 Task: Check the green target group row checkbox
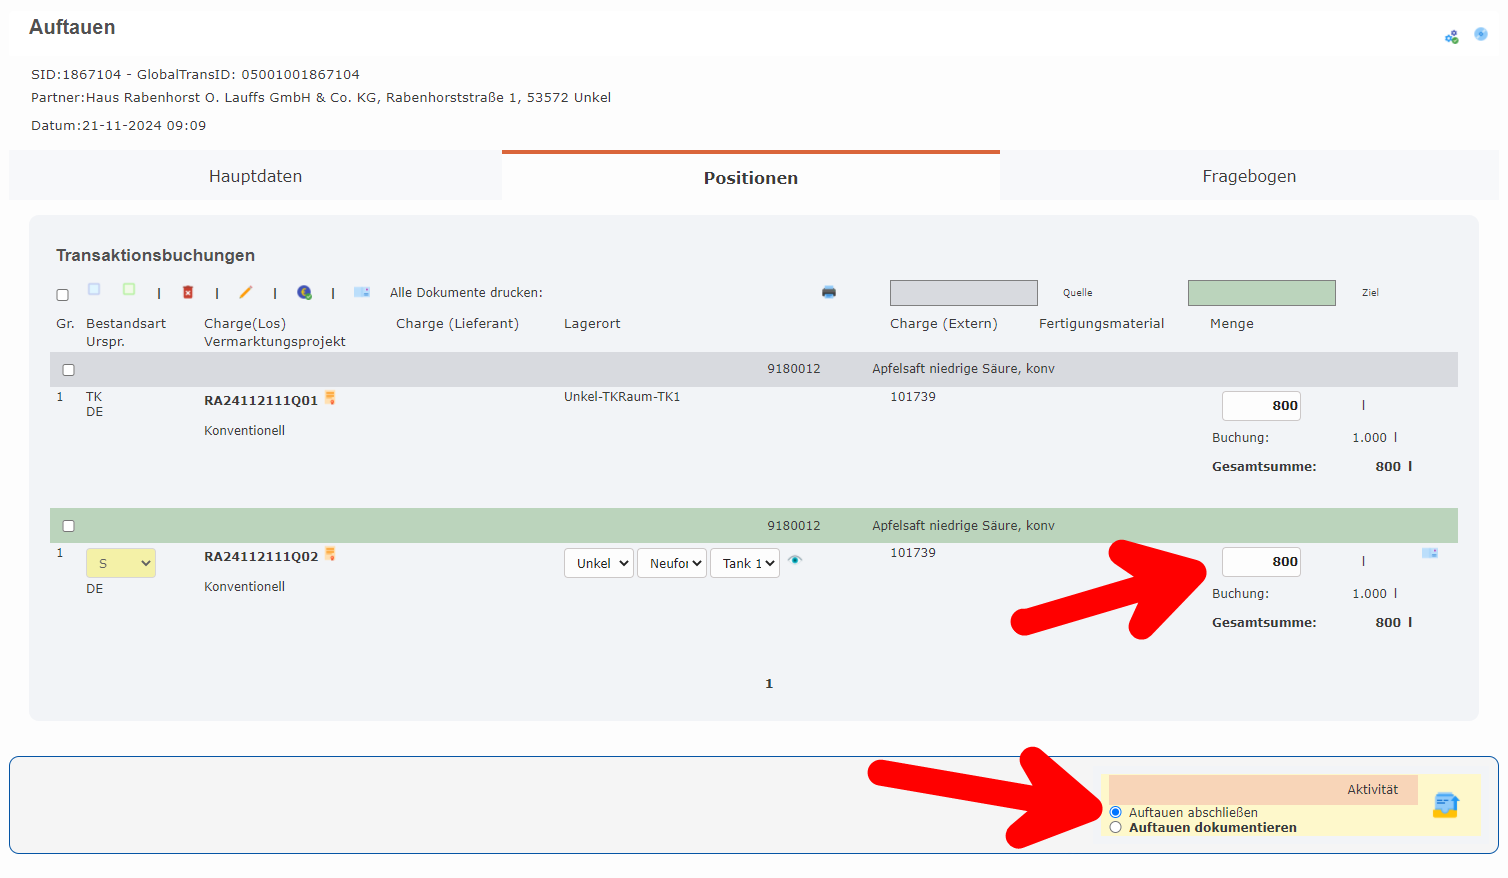coord(69,526)
